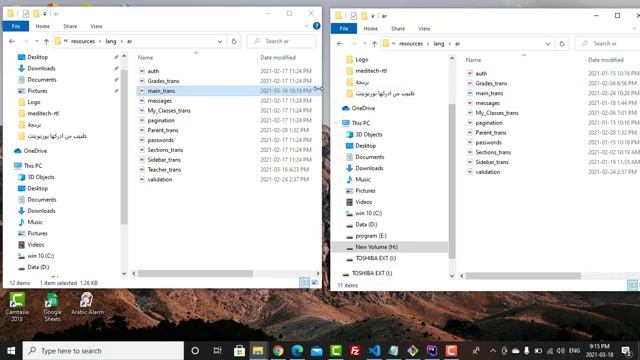Open OneDrive in left navigation pane
Image resolution: width=640 pixels, height=360 pixels.
[35, 151]
